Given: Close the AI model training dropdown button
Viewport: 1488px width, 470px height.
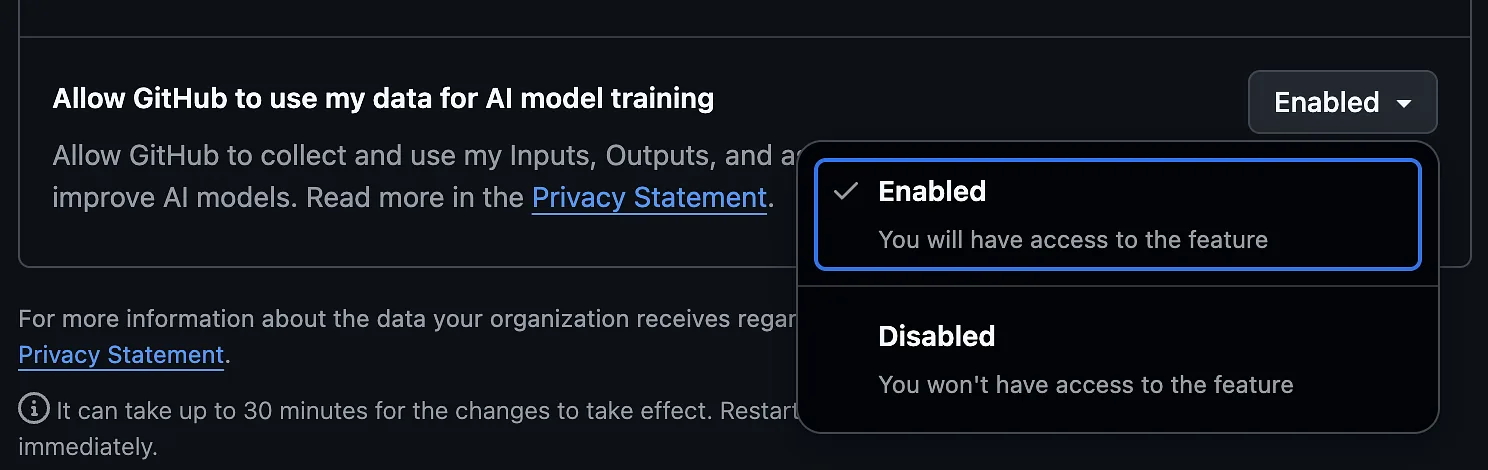Looking at the screenshot, I should pyautogui.click(x=1342, y=102).
